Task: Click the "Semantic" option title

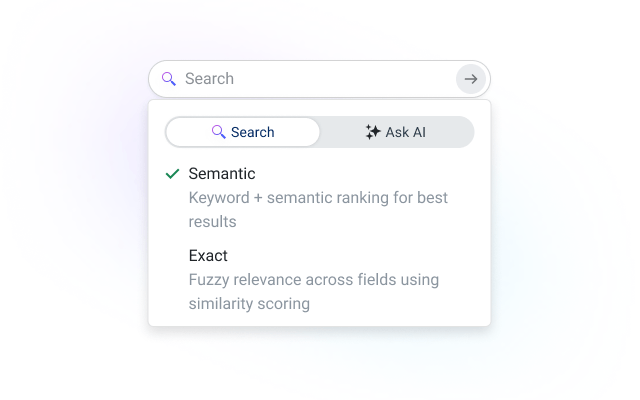Action: coord(222,174)
